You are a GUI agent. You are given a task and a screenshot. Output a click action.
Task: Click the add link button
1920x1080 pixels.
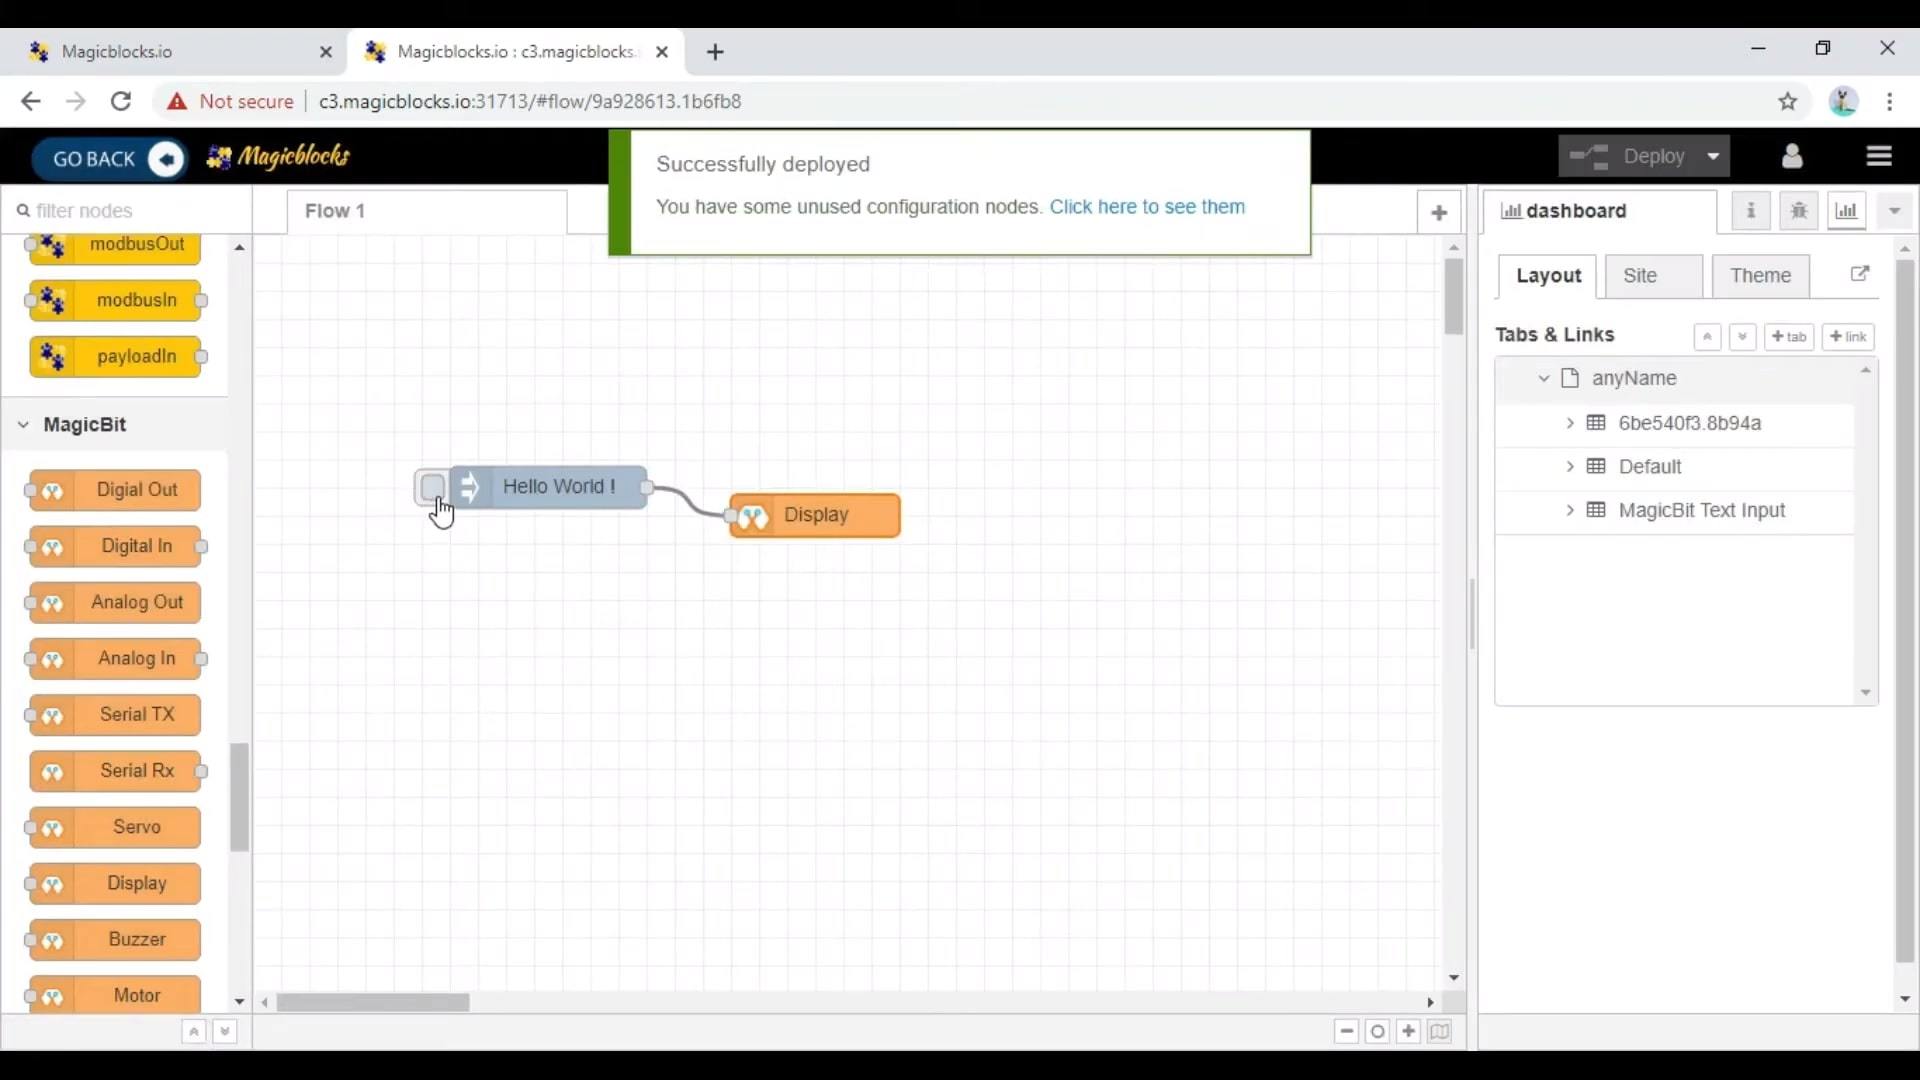[x=1848, y=337]
